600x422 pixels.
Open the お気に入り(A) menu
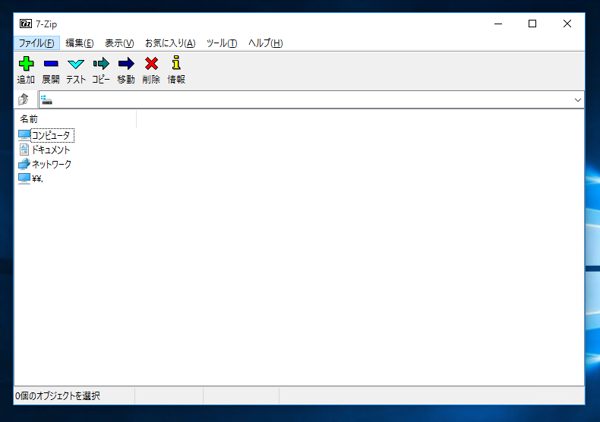pos(170,43)
